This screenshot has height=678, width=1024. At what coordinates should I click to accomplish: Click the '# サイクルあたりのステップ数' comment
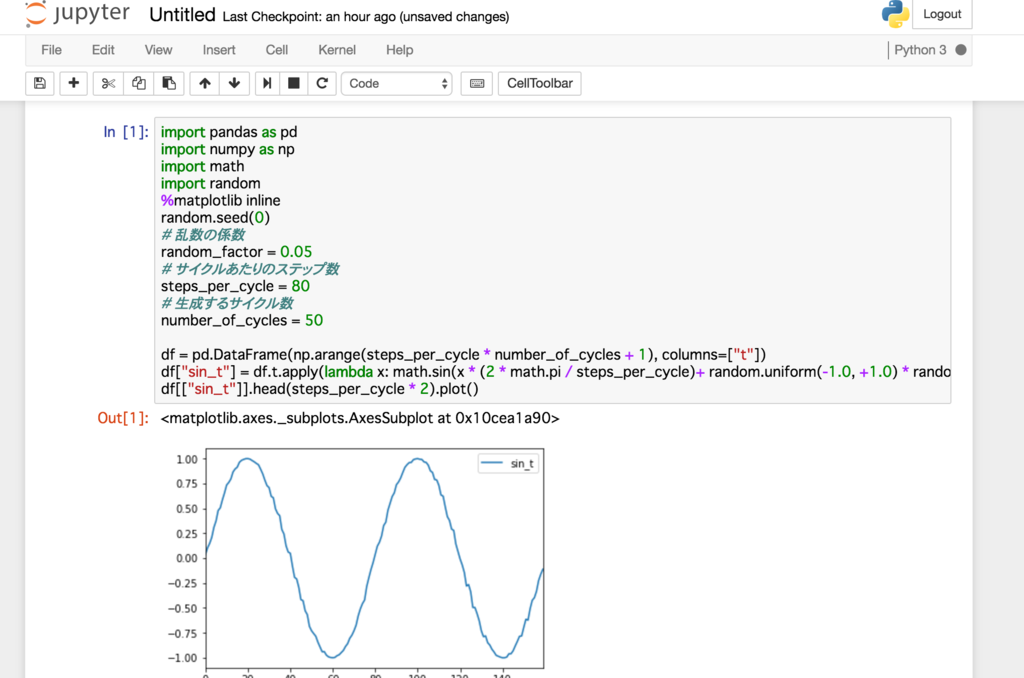tap(250, 269)
